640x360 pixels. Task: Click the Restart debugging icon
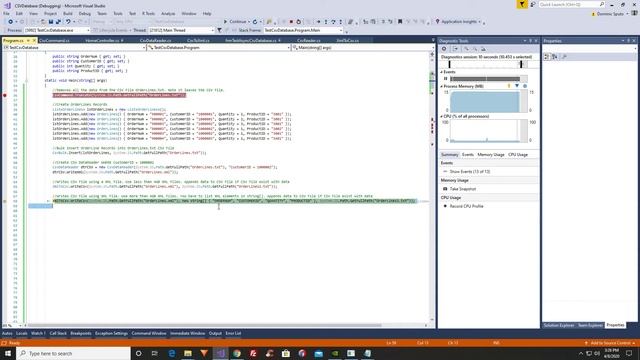[x=298, y=22]
